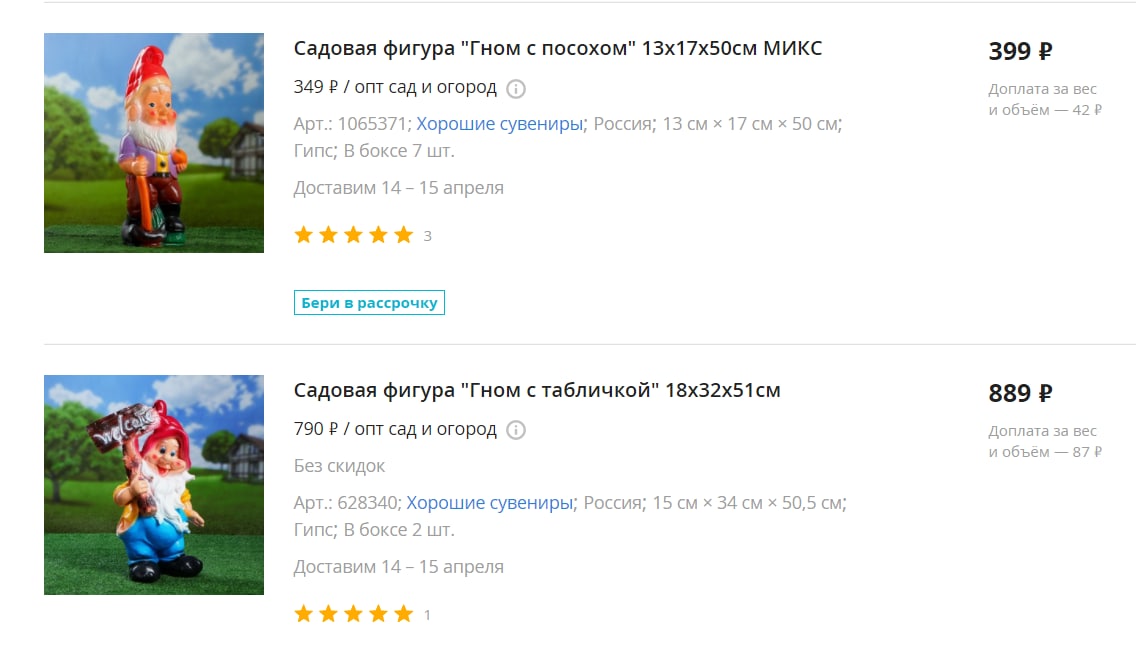Click "Доплата за вес и объём — 87 ₽" note
1136x650 pixels.
pyautogui.click(x=1045, y=441)
